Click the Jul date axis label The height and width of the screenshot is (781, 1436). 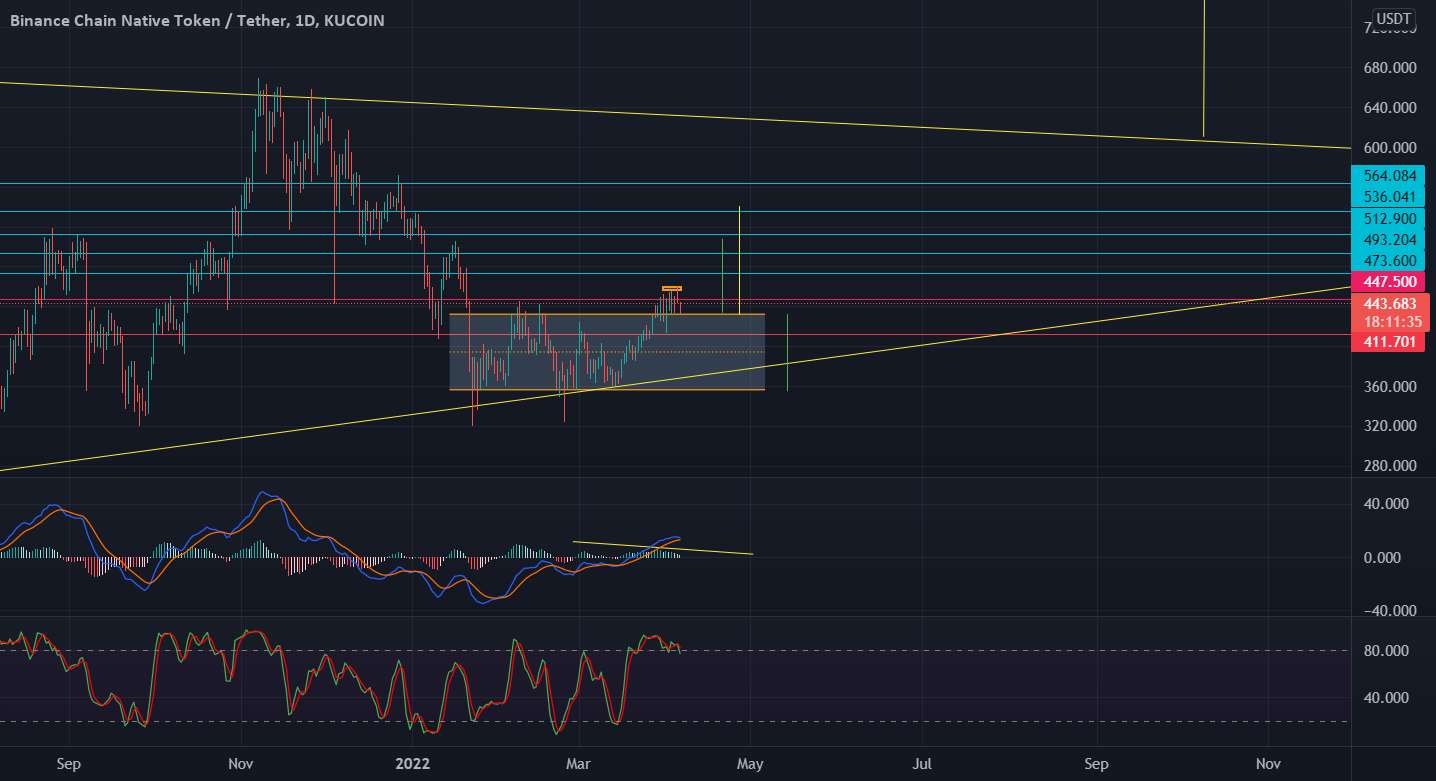[922, 764]
